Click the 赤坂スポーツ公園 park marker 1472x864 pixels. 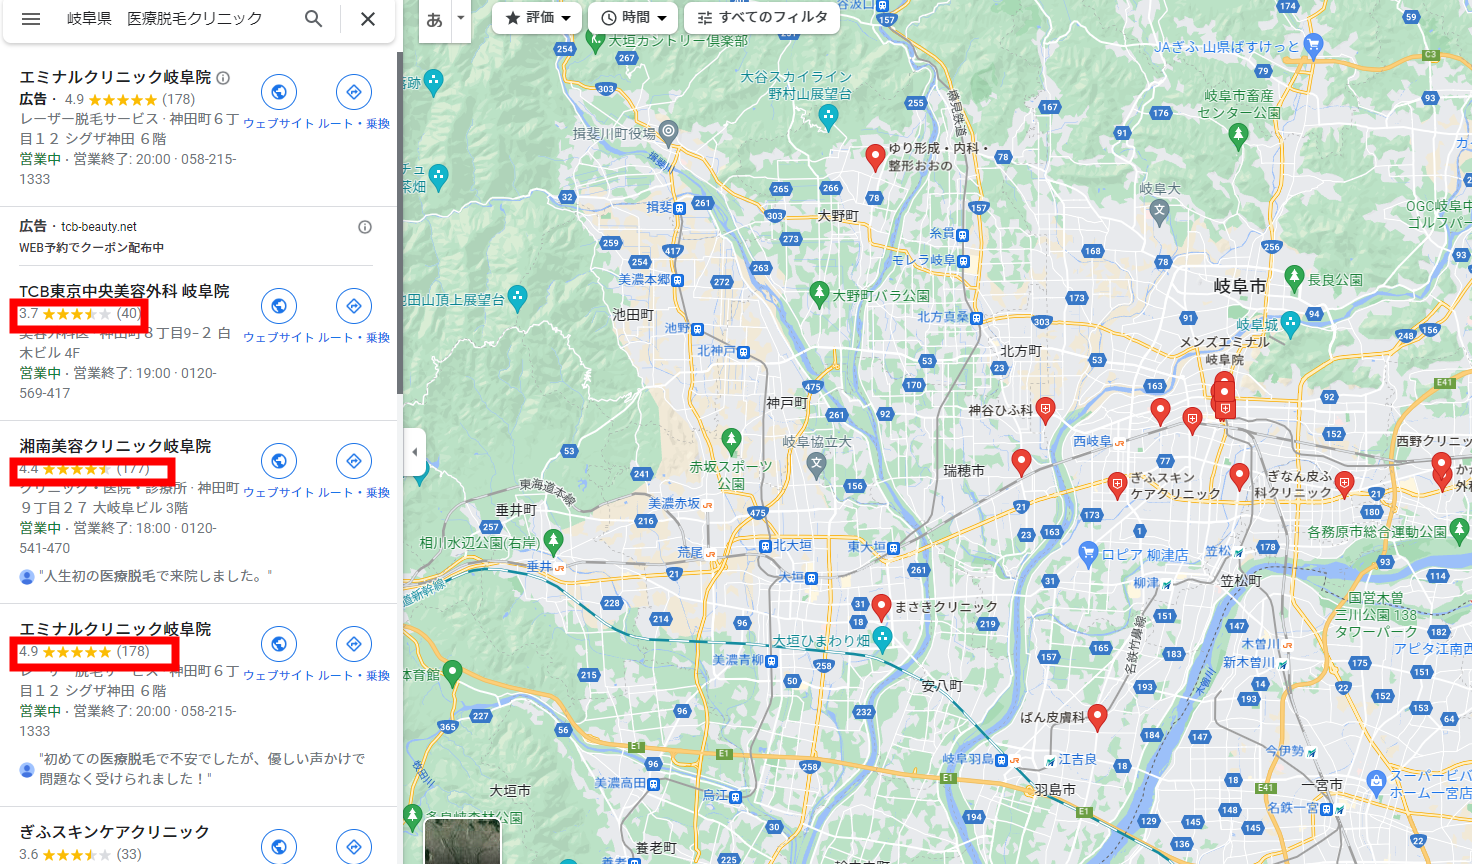pos(731,440)
